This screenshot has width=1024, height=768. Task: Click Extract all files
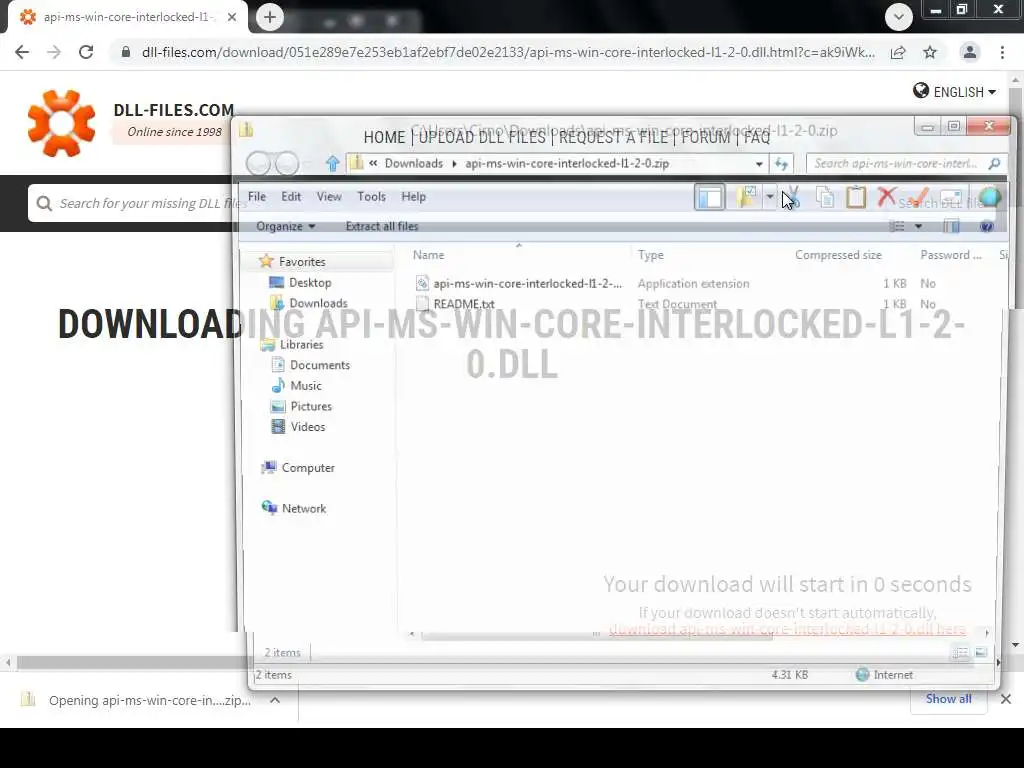tap(382, 226)
